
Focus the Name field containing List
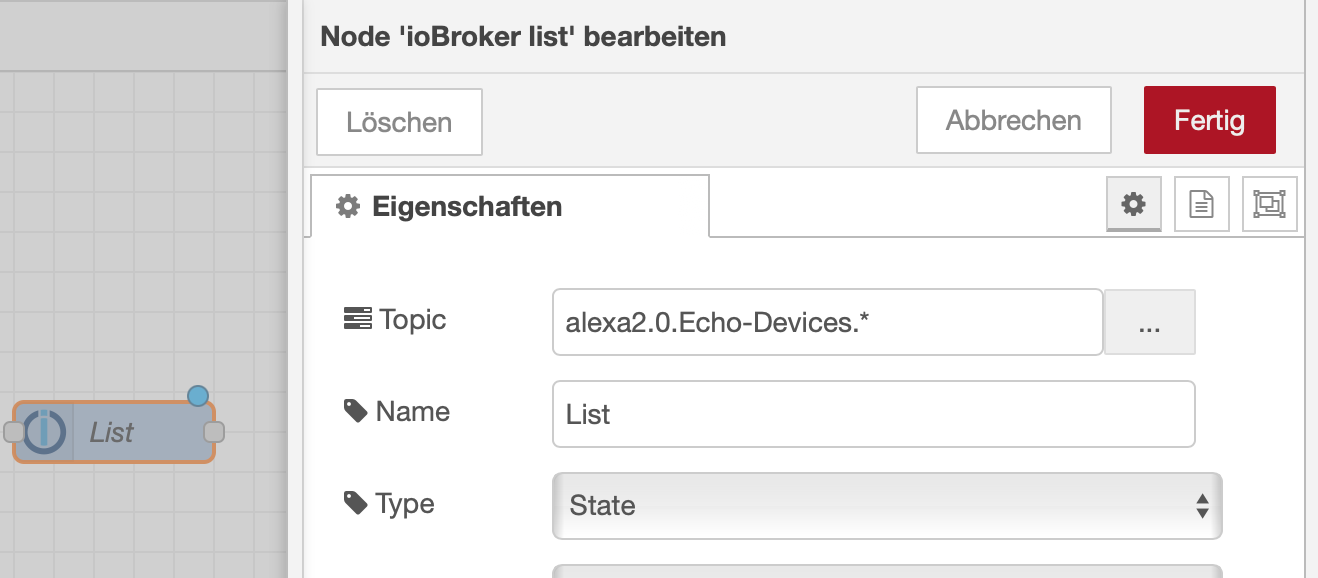pyautogui.click(x=873, y=413)
